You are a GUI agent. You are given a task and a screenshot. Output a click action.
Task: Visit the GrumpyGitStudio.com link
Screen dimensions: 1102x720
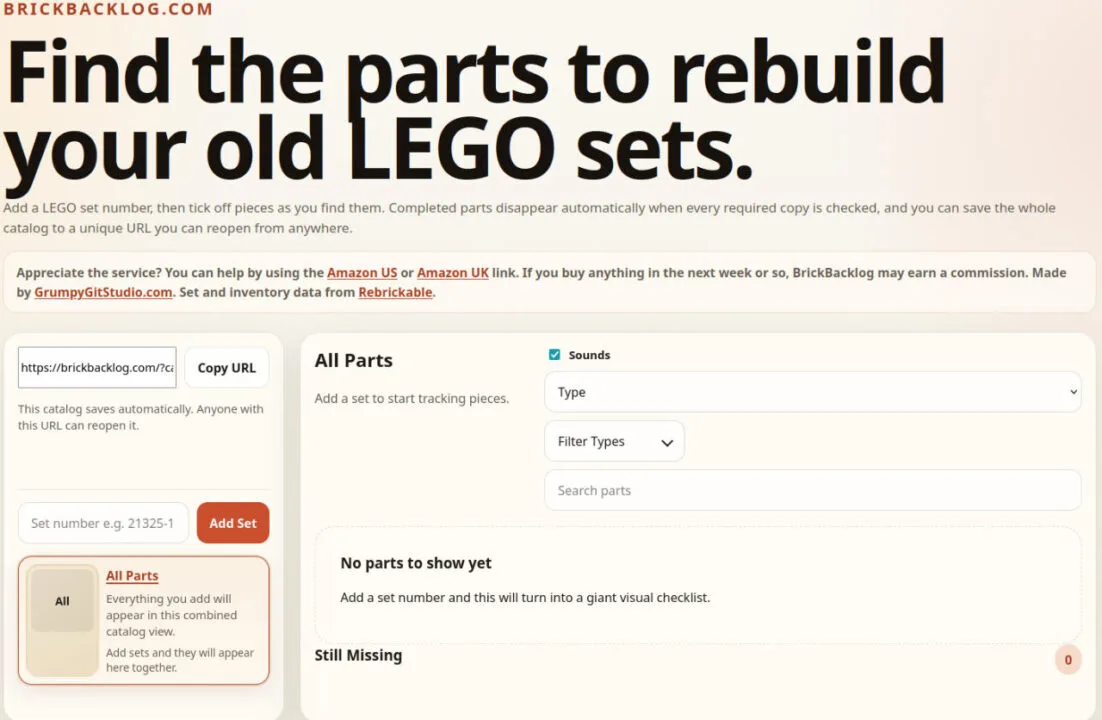point(103,293)
